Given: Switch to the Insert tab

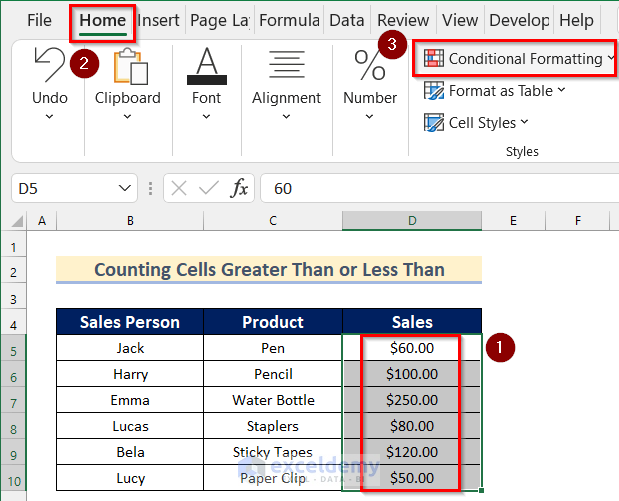Looking at the screenshot, I should point(158,20).
